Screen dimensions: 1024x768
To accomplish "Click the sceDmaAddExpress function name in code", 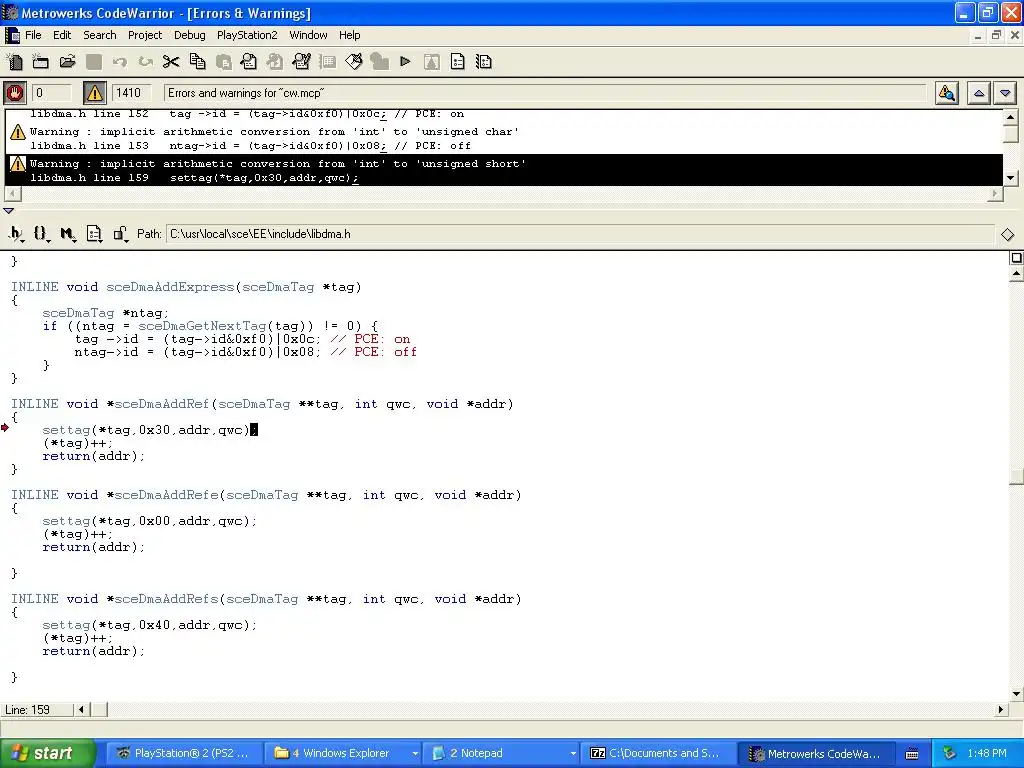I will pos(170,287).
